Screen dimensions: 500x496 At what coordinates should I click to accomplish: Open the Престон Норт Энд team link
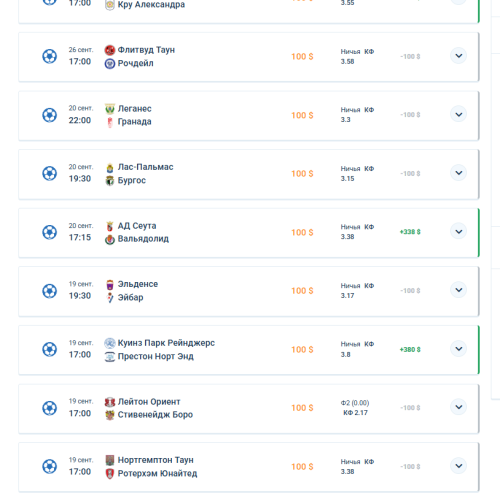(x=156, y=356)
